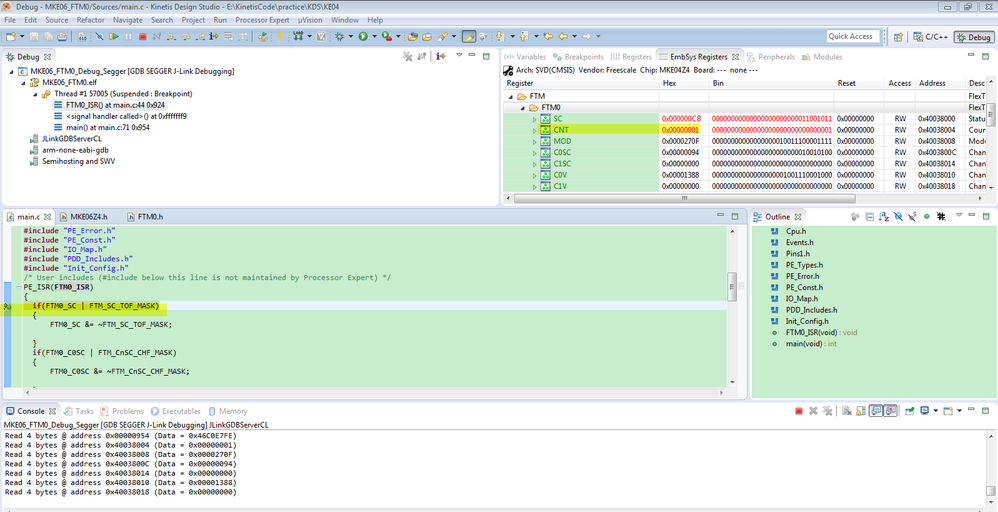Image resolution: width=998 pixels, height=512 pixels.
Task: Select FTM0_ISR(void) in Outline
Action: click(x=815, y=332)
